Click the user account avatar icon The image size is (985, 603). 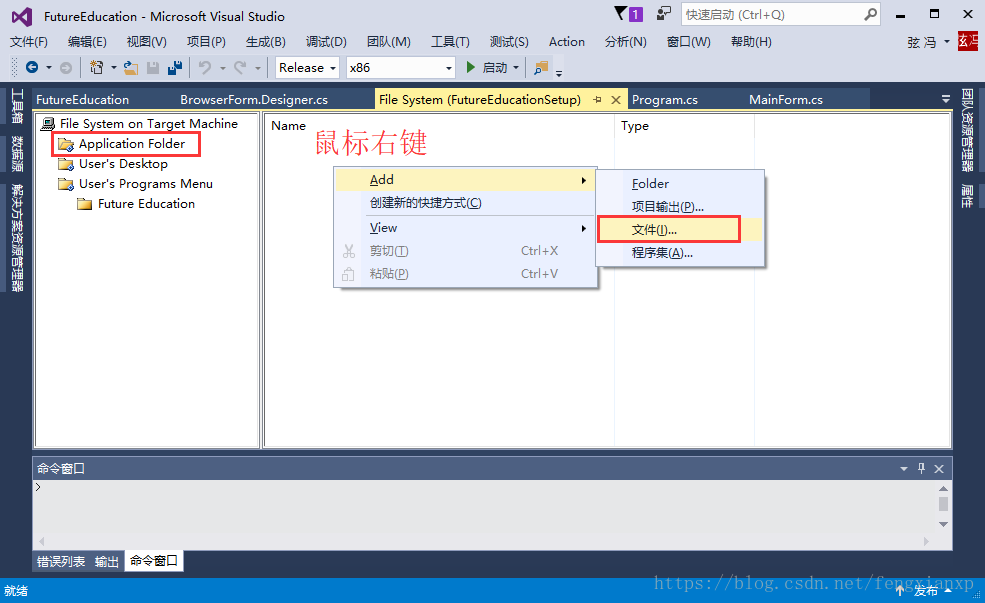coord(968,41)
